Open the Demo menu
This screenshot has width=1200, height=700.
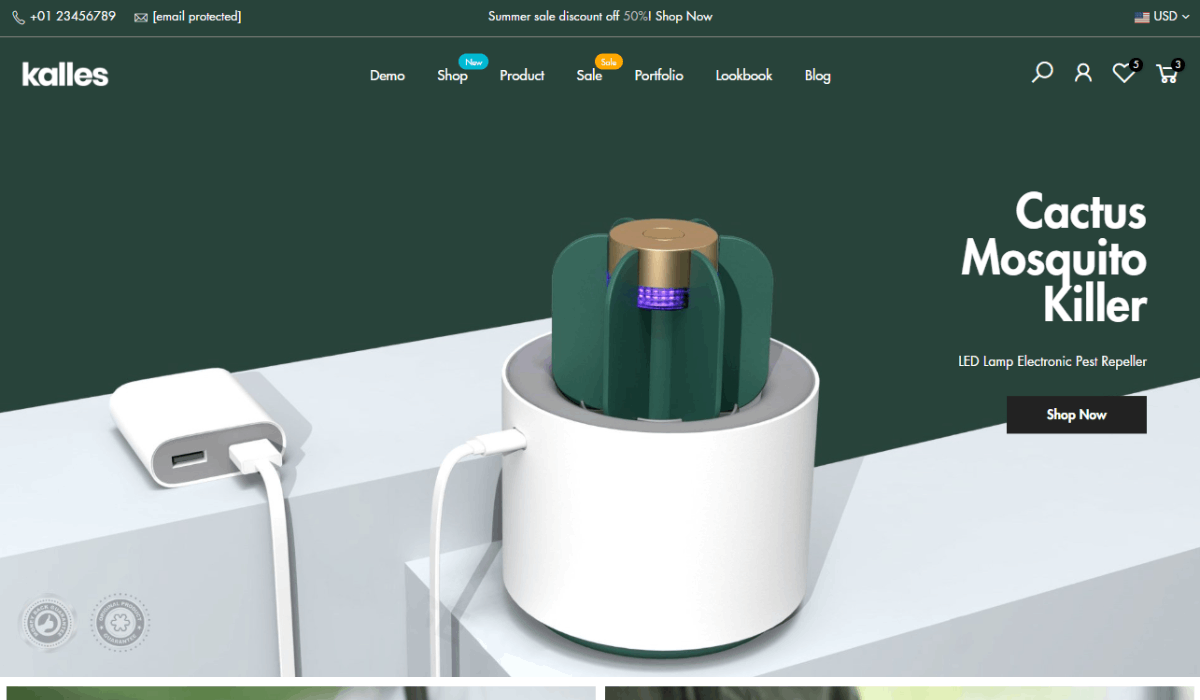coord(387,76)
